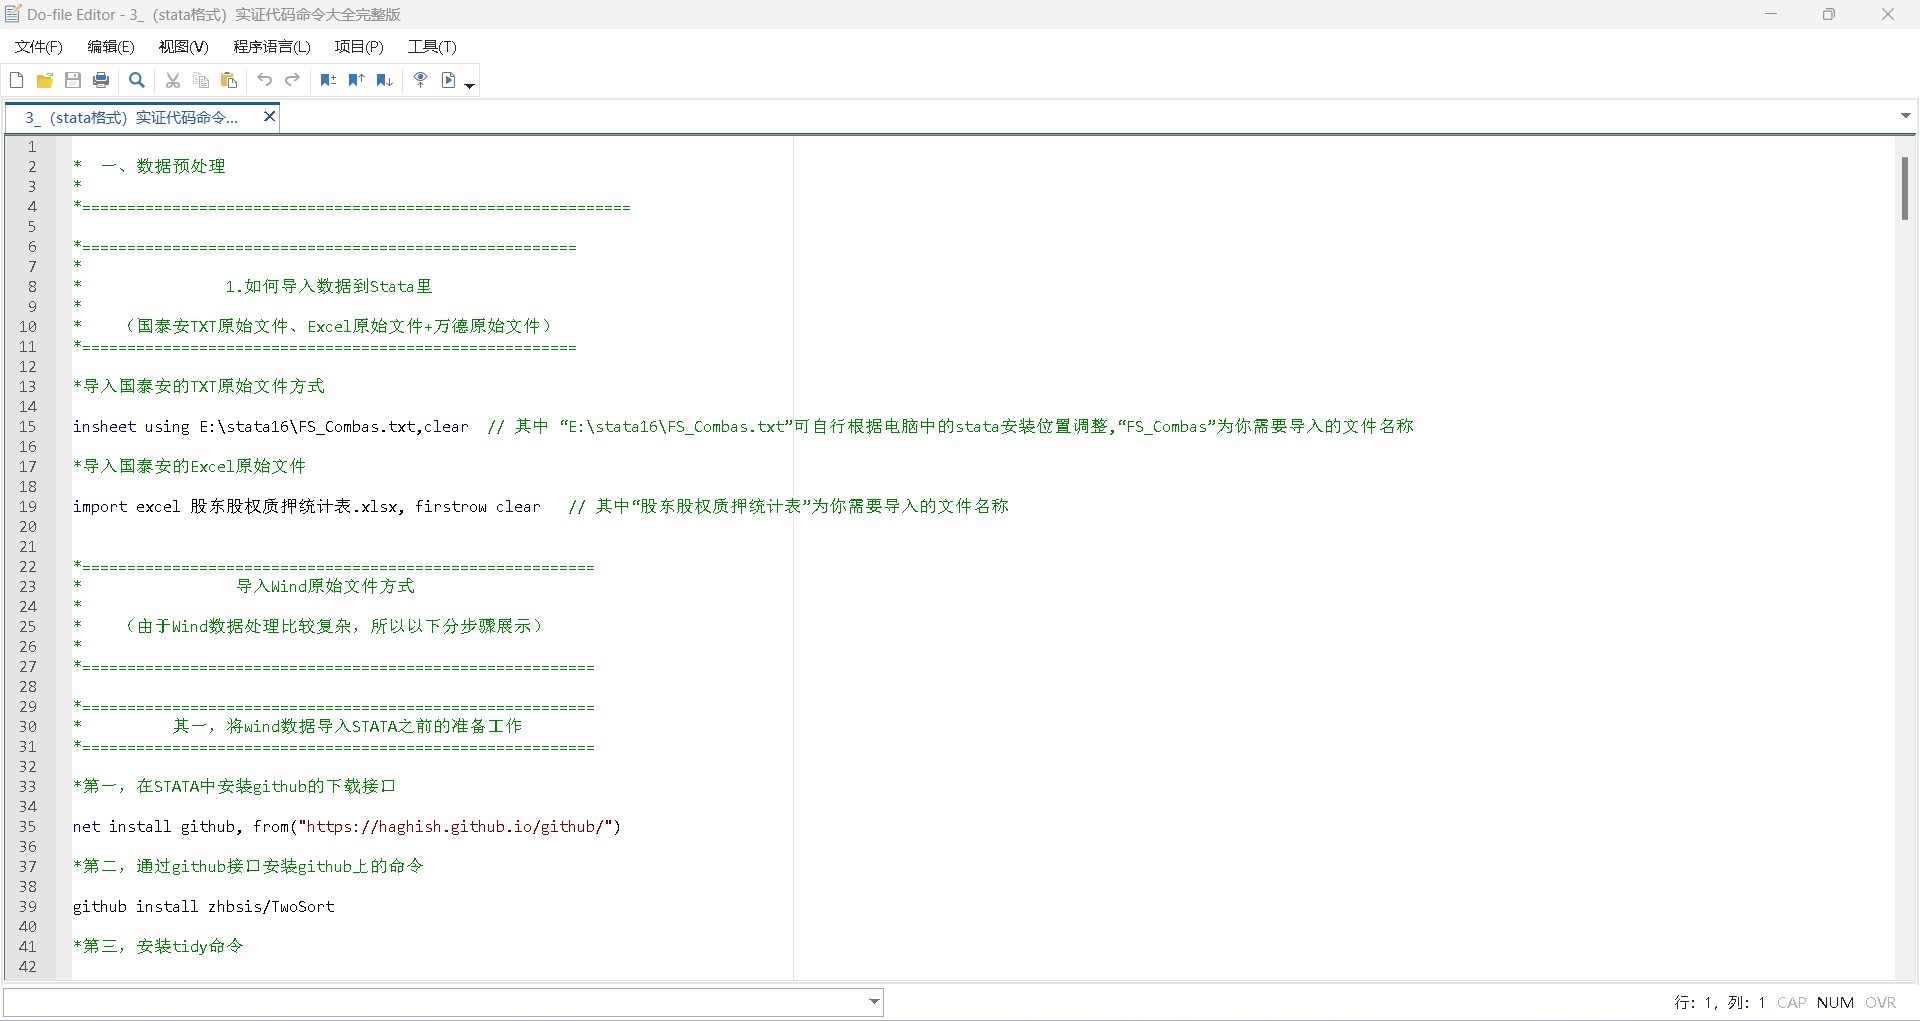Screen dimensions: 1920x1021
Task: Expand the Execute button dropdown arrow
Action: coord(470,86)
